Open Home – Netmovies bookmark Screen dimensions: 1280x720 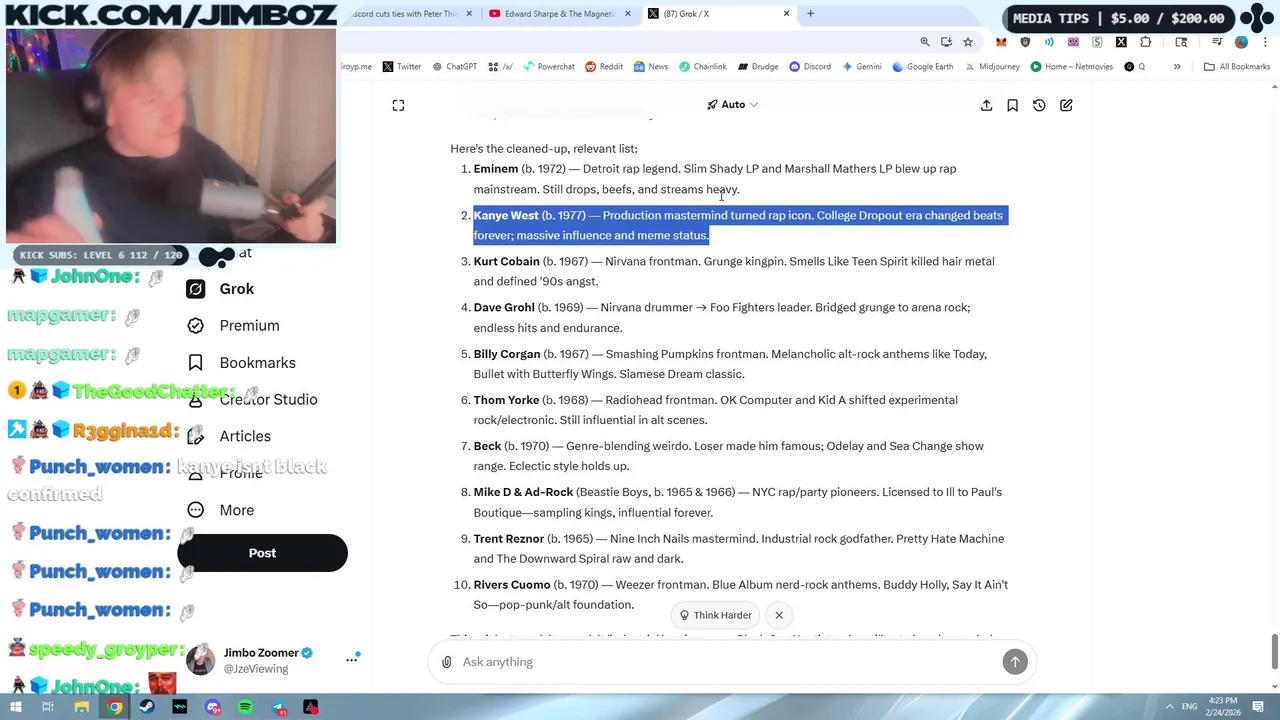(x=1071, y=67)
